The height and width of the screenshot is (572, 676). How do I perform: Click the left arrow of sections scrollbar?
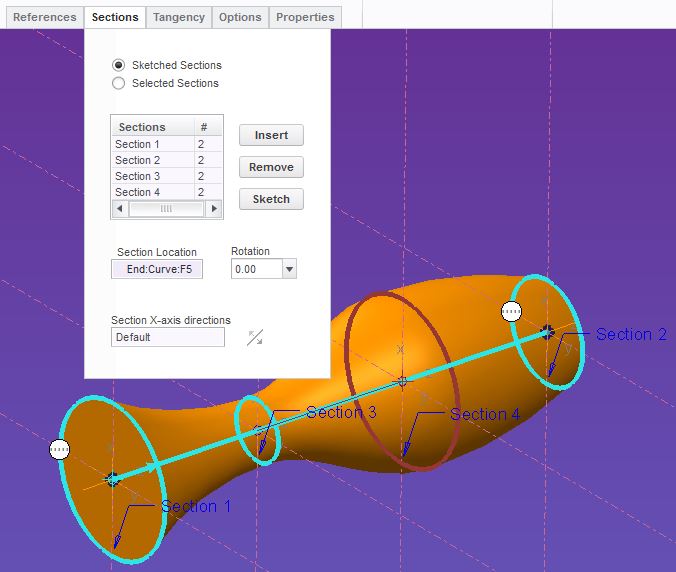(x=120, y=209)
